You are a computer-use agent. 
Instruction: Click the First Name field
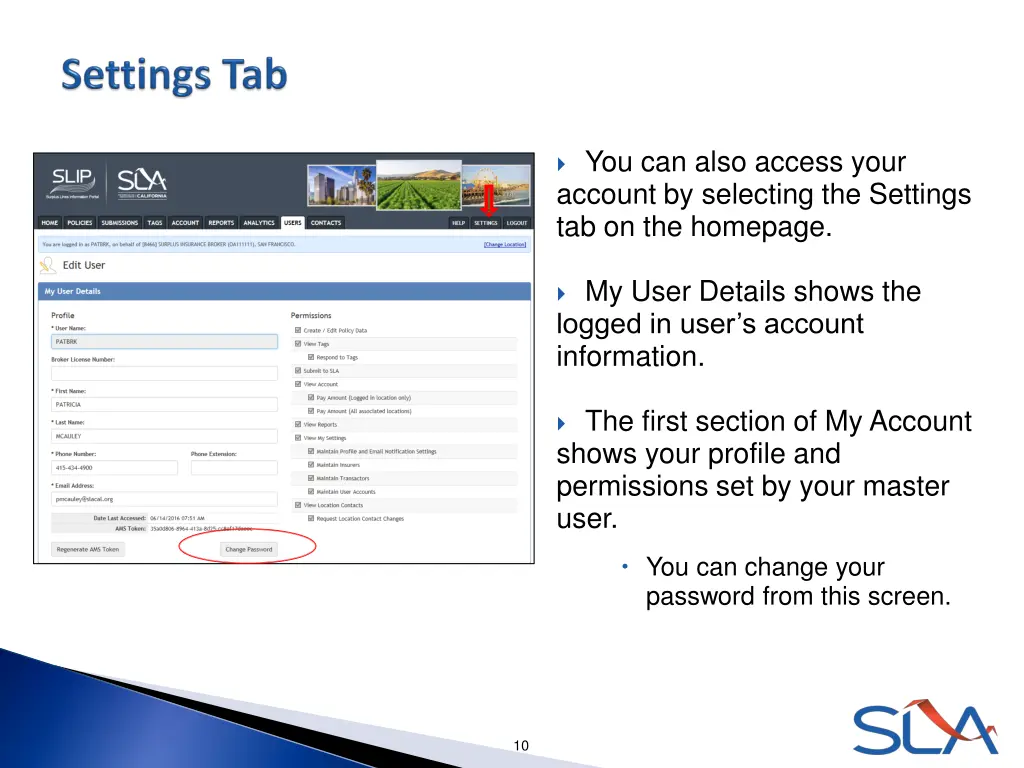pos(164,404)
